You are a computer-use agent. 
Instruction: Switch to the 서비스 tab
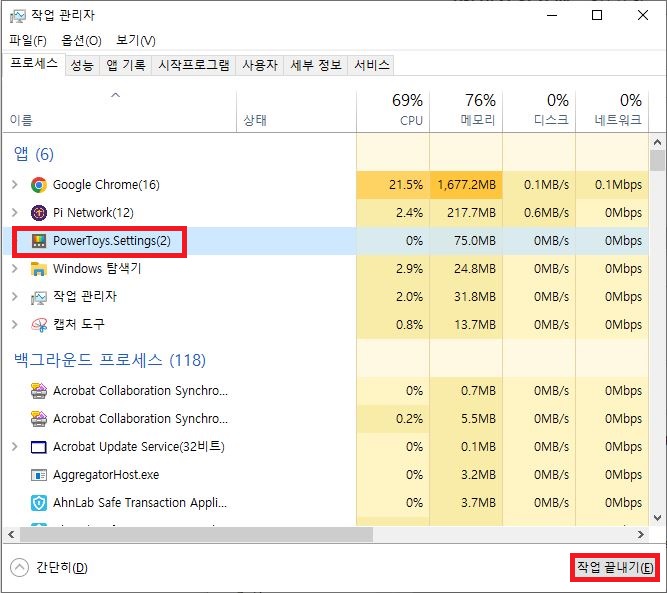371,65
